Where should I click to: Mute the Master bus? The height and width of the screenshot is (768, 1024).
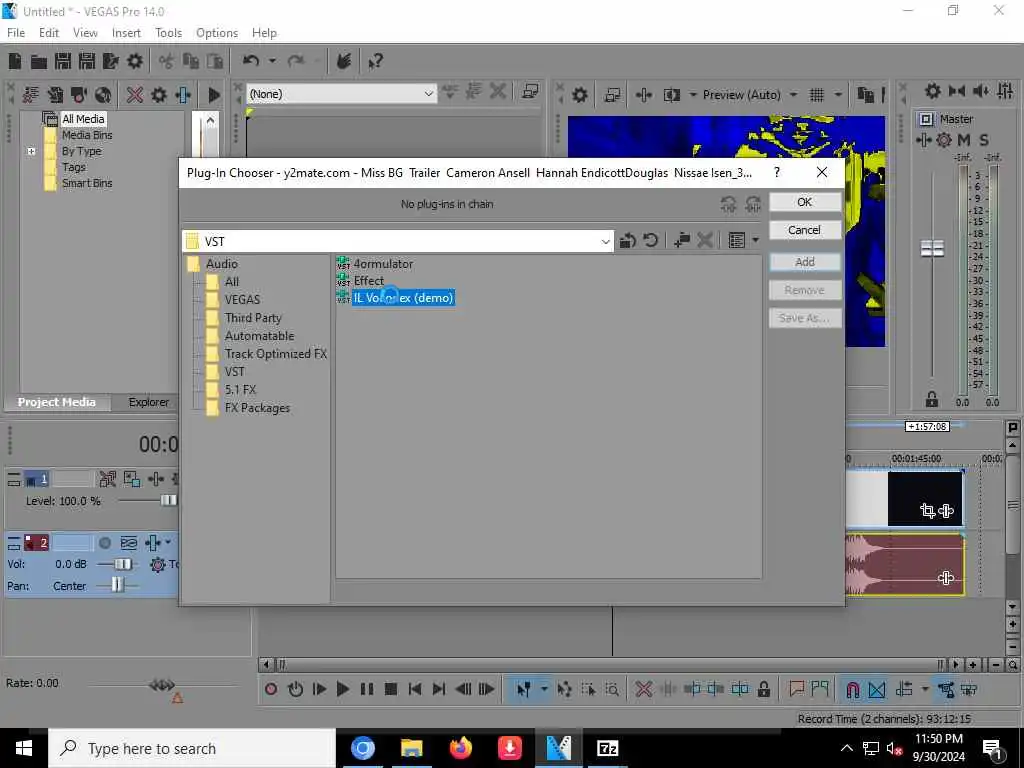click(x=963, y=140)
